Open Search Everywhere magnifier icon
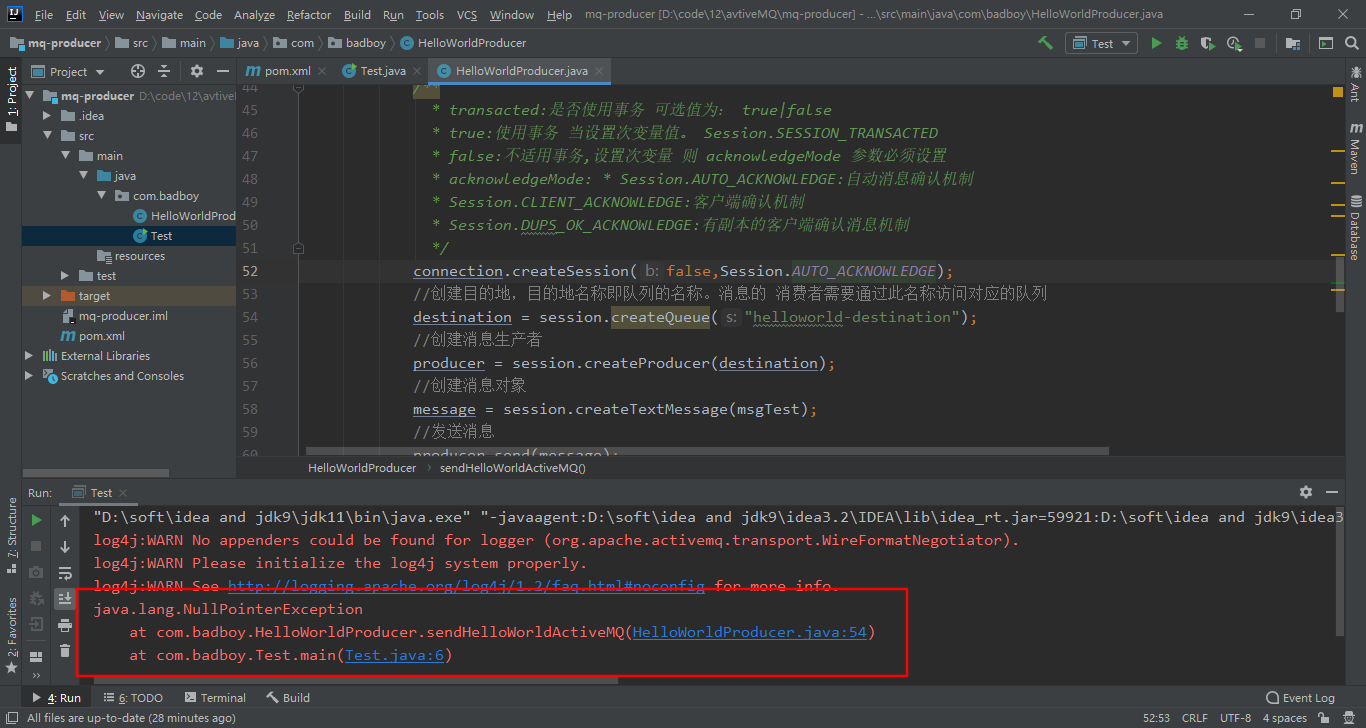 (x=1351, y=43)
